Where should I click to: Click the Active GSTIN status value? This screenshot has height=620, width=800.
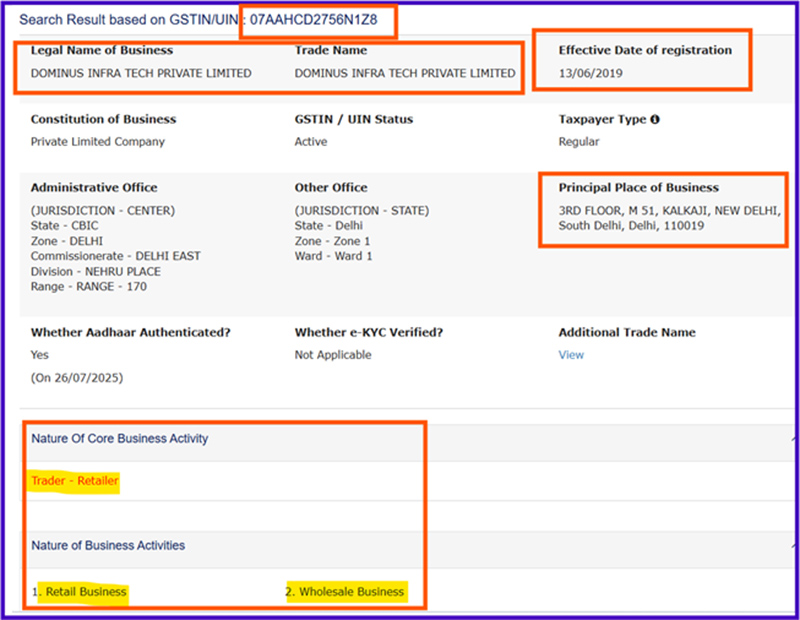[x=310, y=142]
